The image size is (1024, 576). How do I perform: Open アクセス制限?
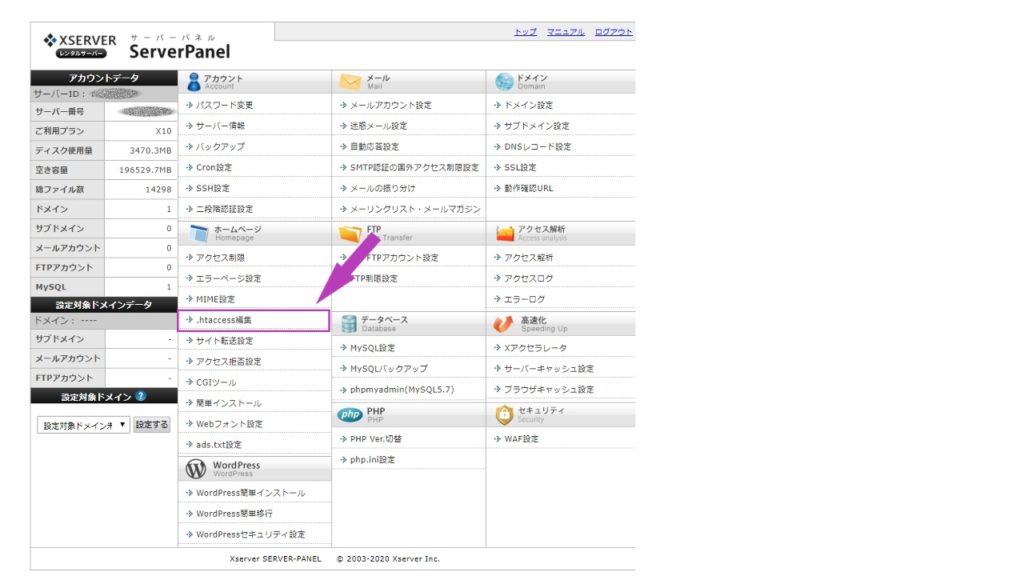220,257
